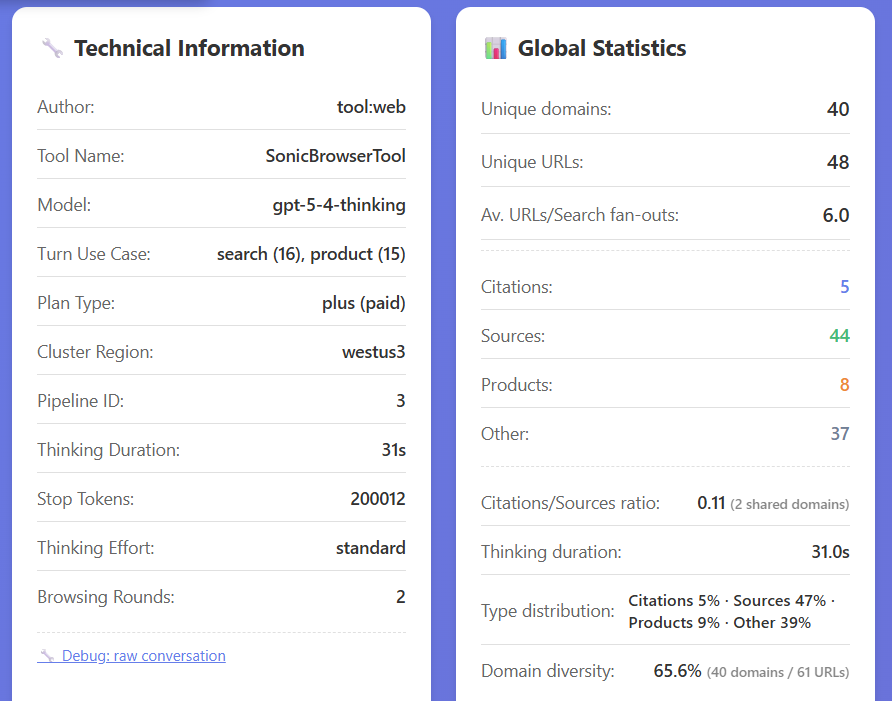
Task: Select the Global Statistics heading text
Action: pos(601,48)
